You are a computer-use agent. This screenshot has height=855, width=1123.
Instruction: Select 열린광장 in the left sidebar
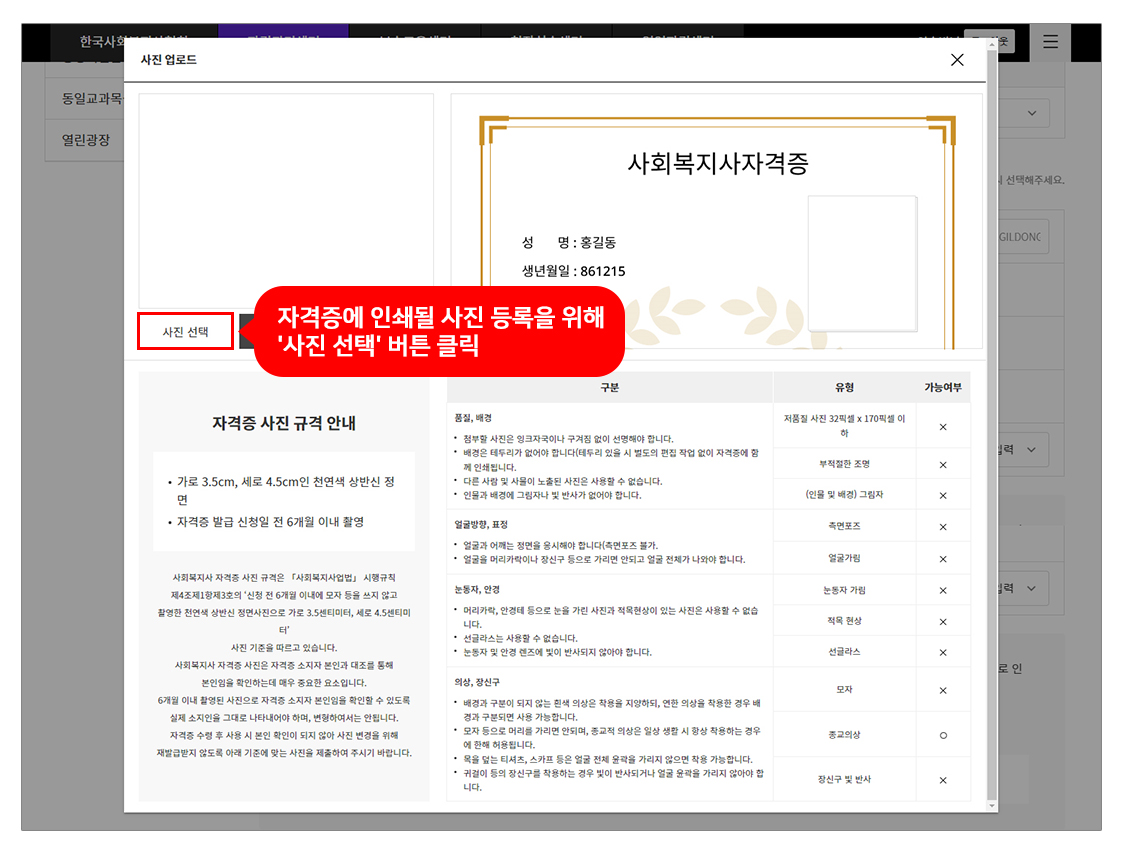tap(86, 140)
